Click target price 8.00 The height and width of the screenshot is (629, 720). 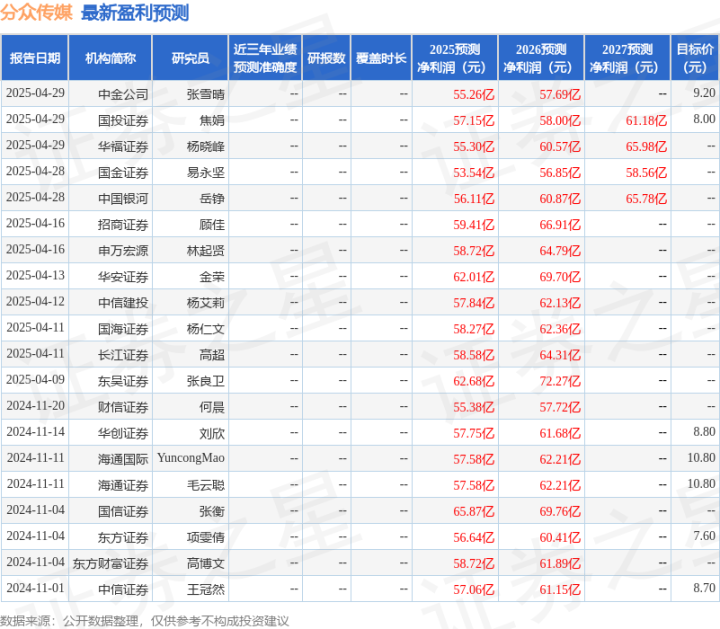pos(704,119)
